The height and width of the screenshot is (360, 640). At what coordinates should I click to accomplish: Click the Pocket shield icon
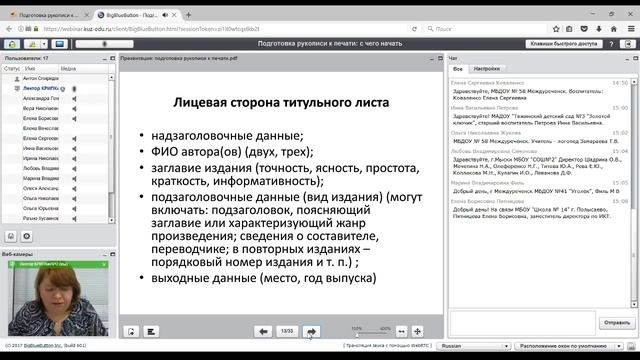click(584, 29)
